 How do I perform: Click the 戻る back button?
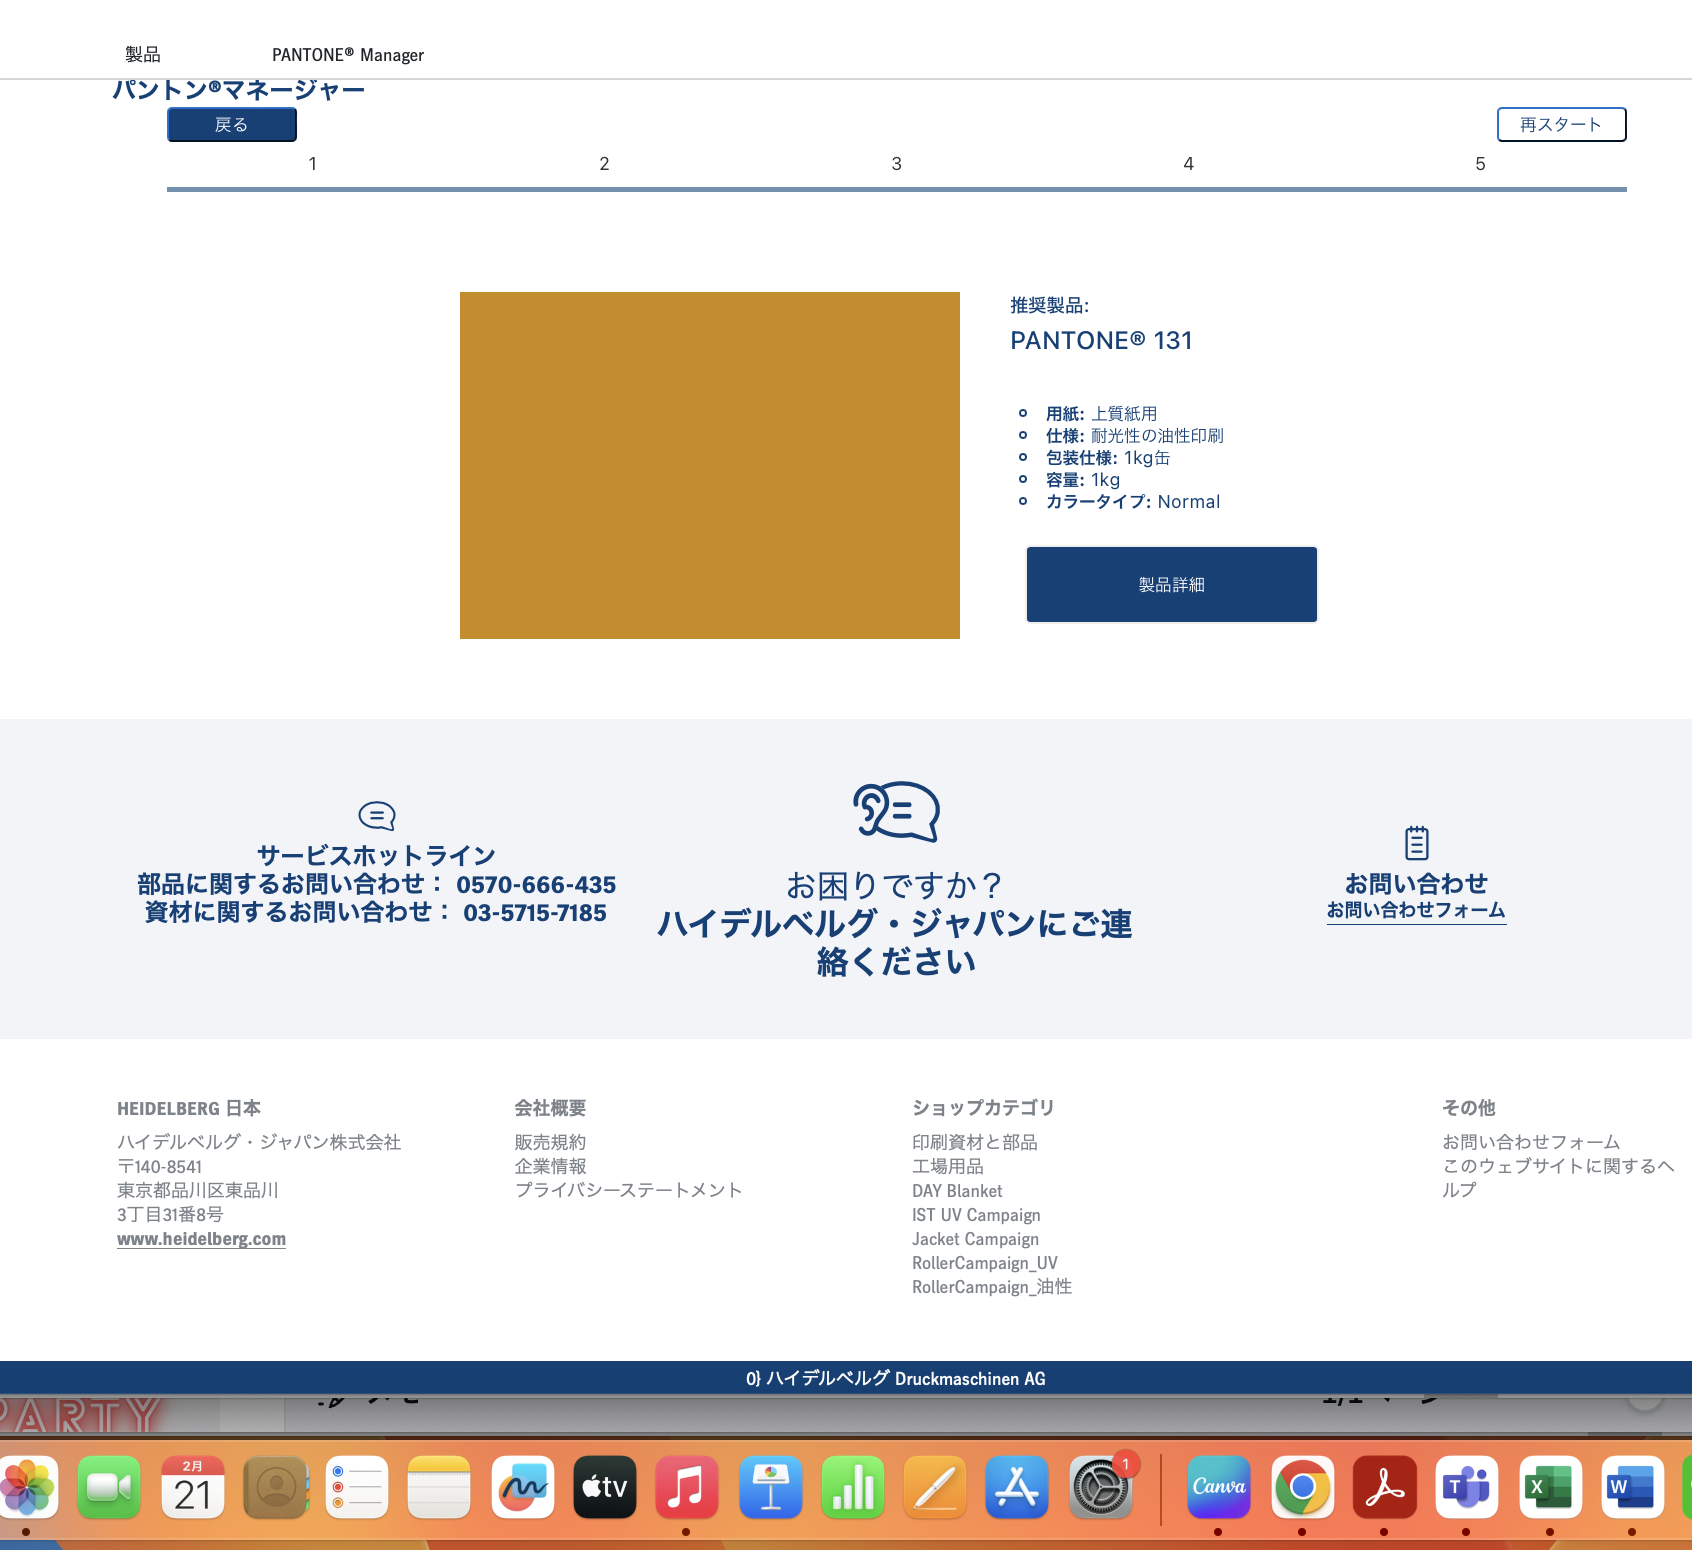[232, 125]
